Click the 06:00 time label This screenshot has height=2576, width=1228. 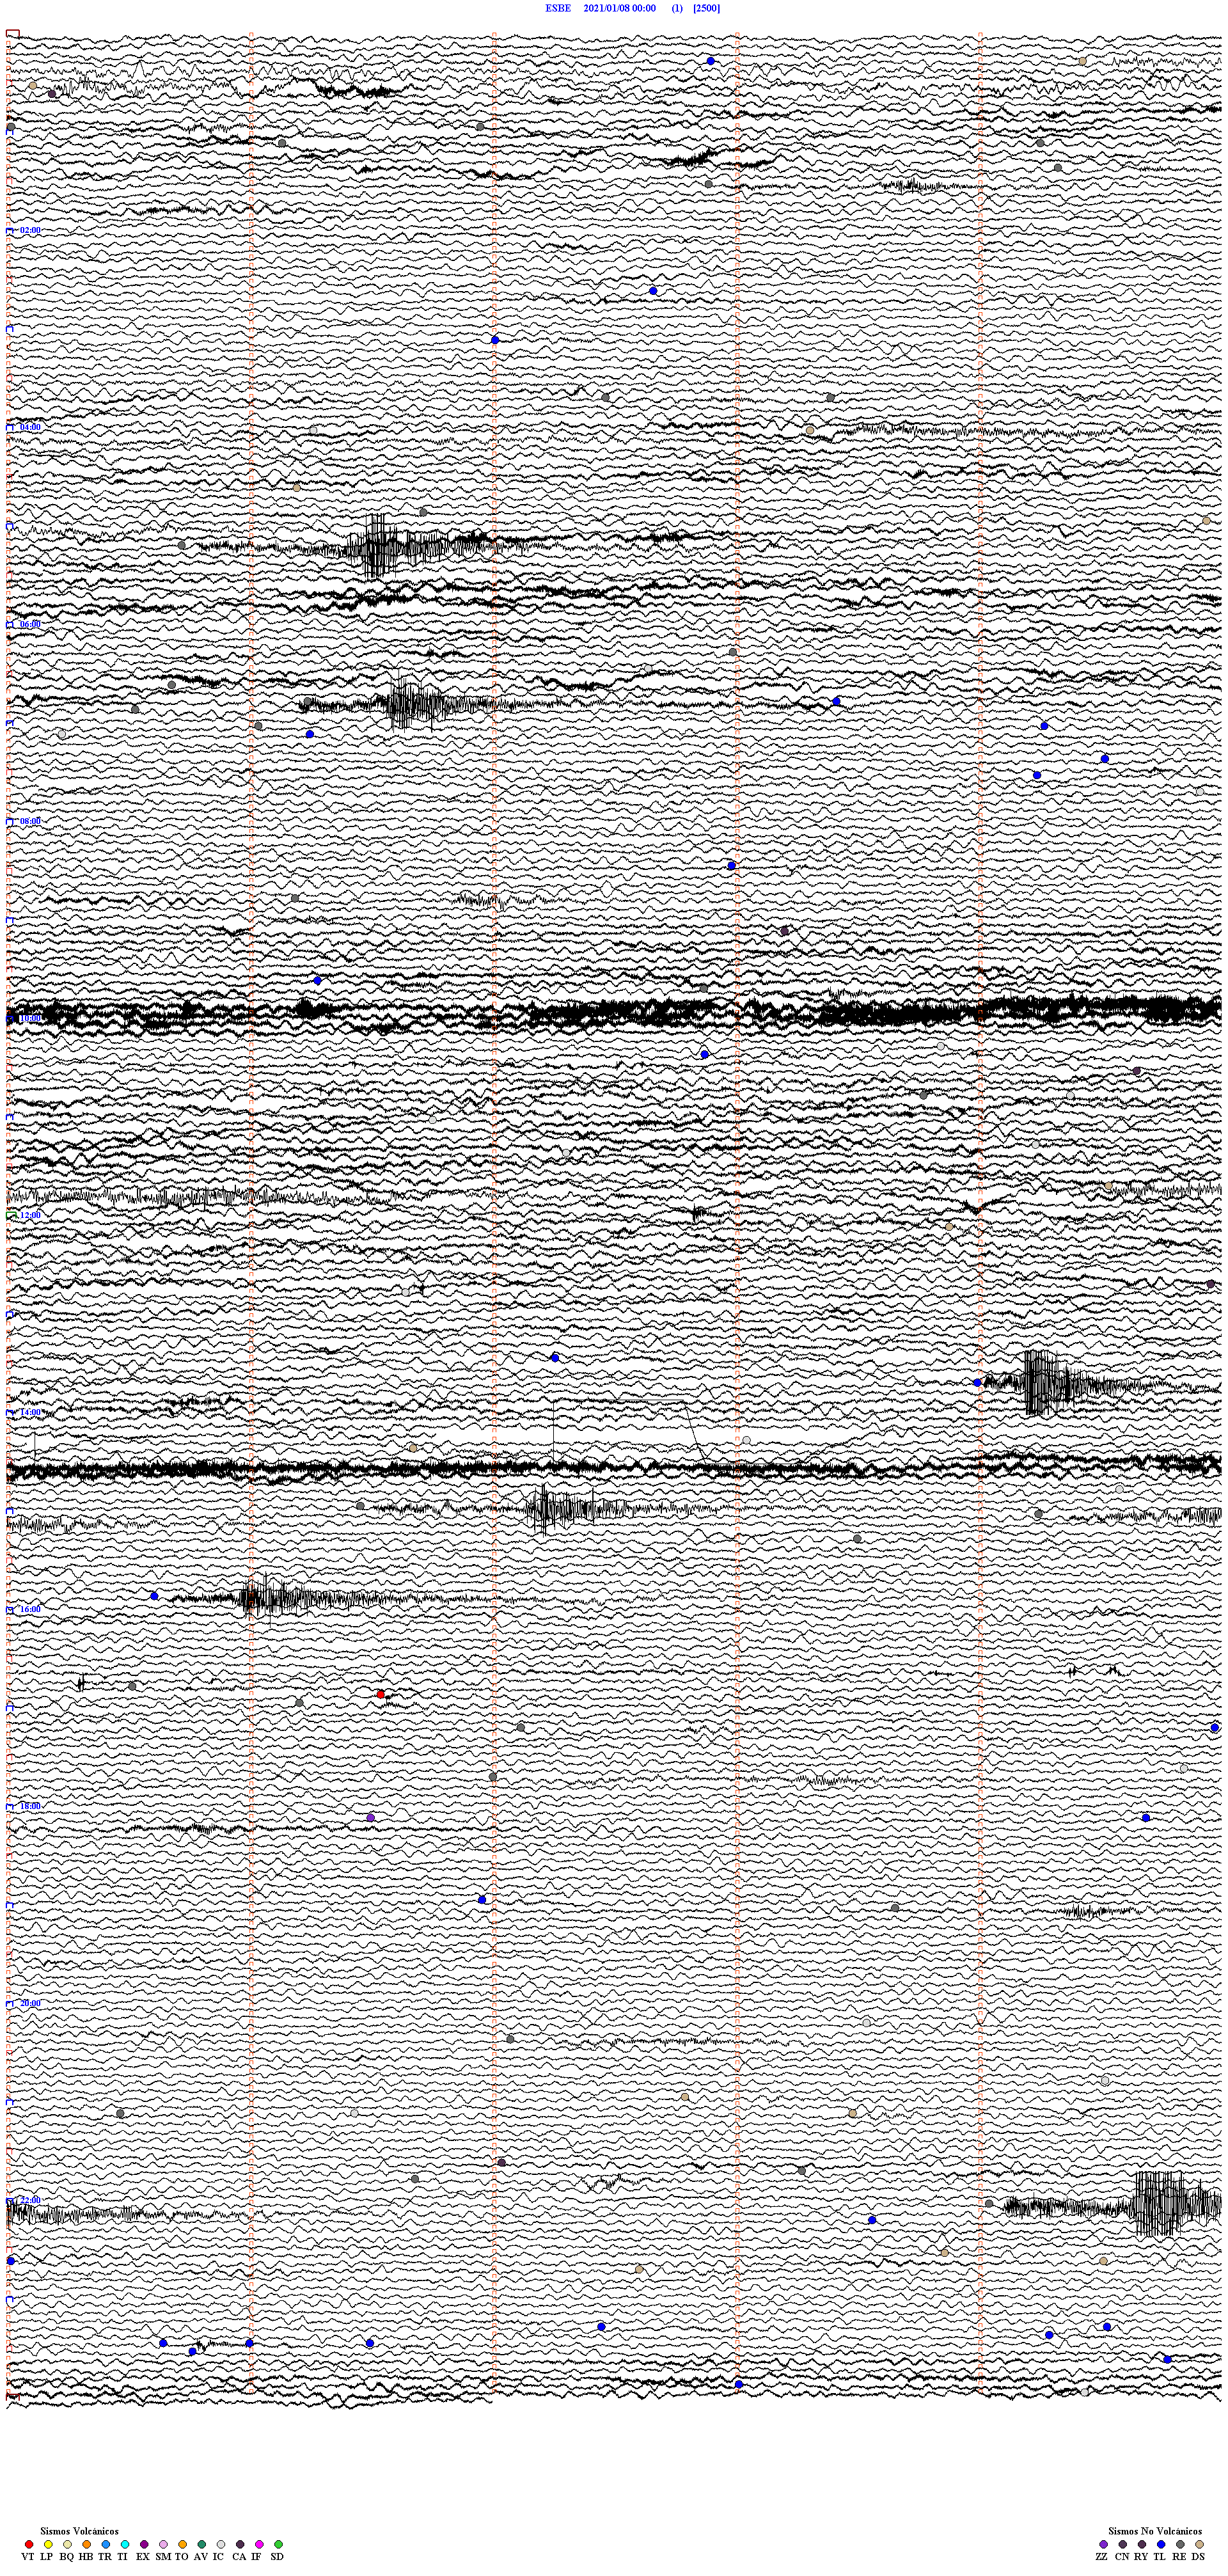(30, 624)
